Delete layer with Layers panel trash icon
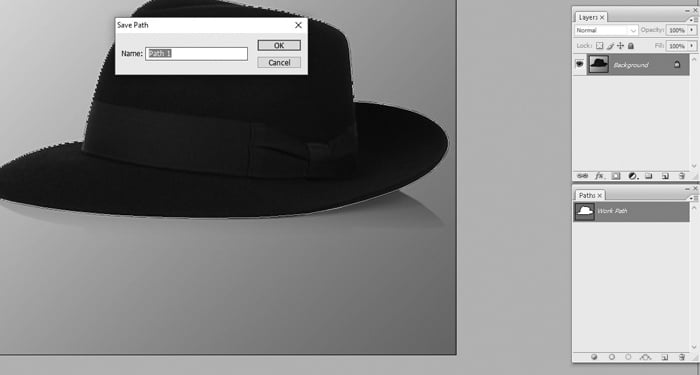700x375 pixels. pos(682,176)
